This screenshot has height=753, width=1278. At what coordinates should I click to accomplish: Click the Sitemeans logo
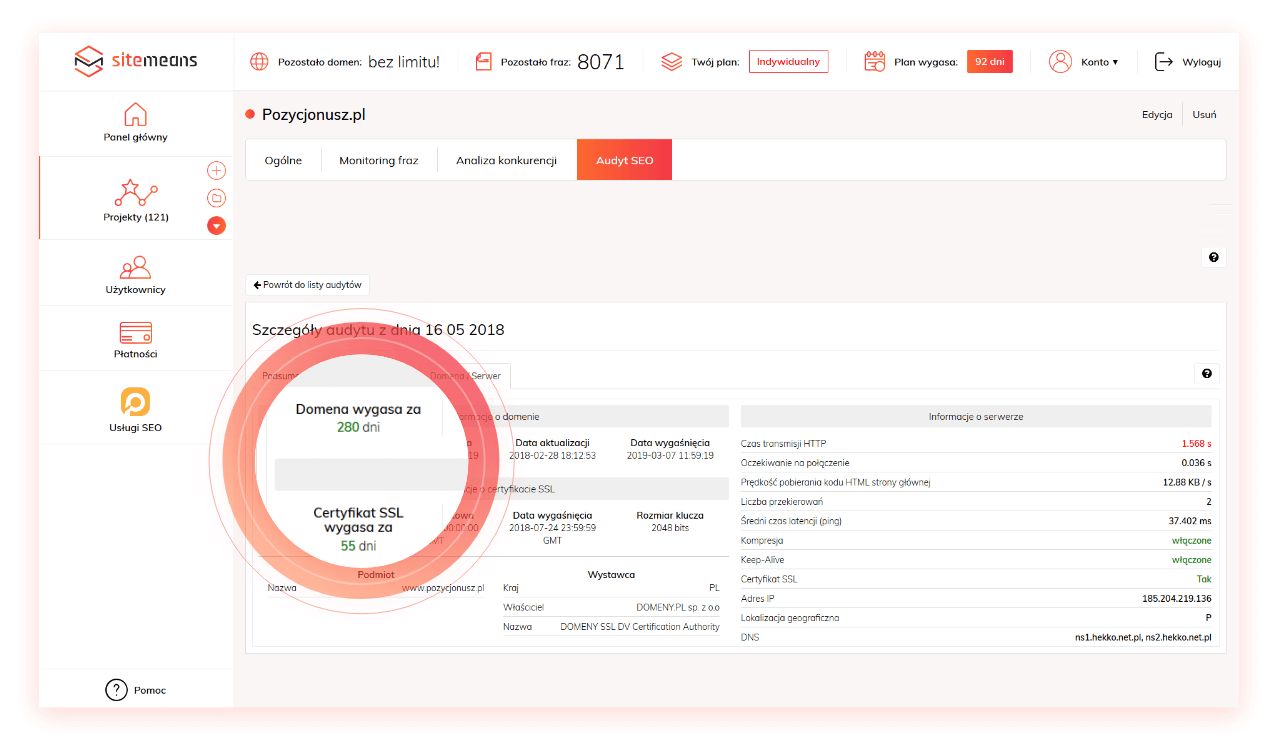[136, 61]
